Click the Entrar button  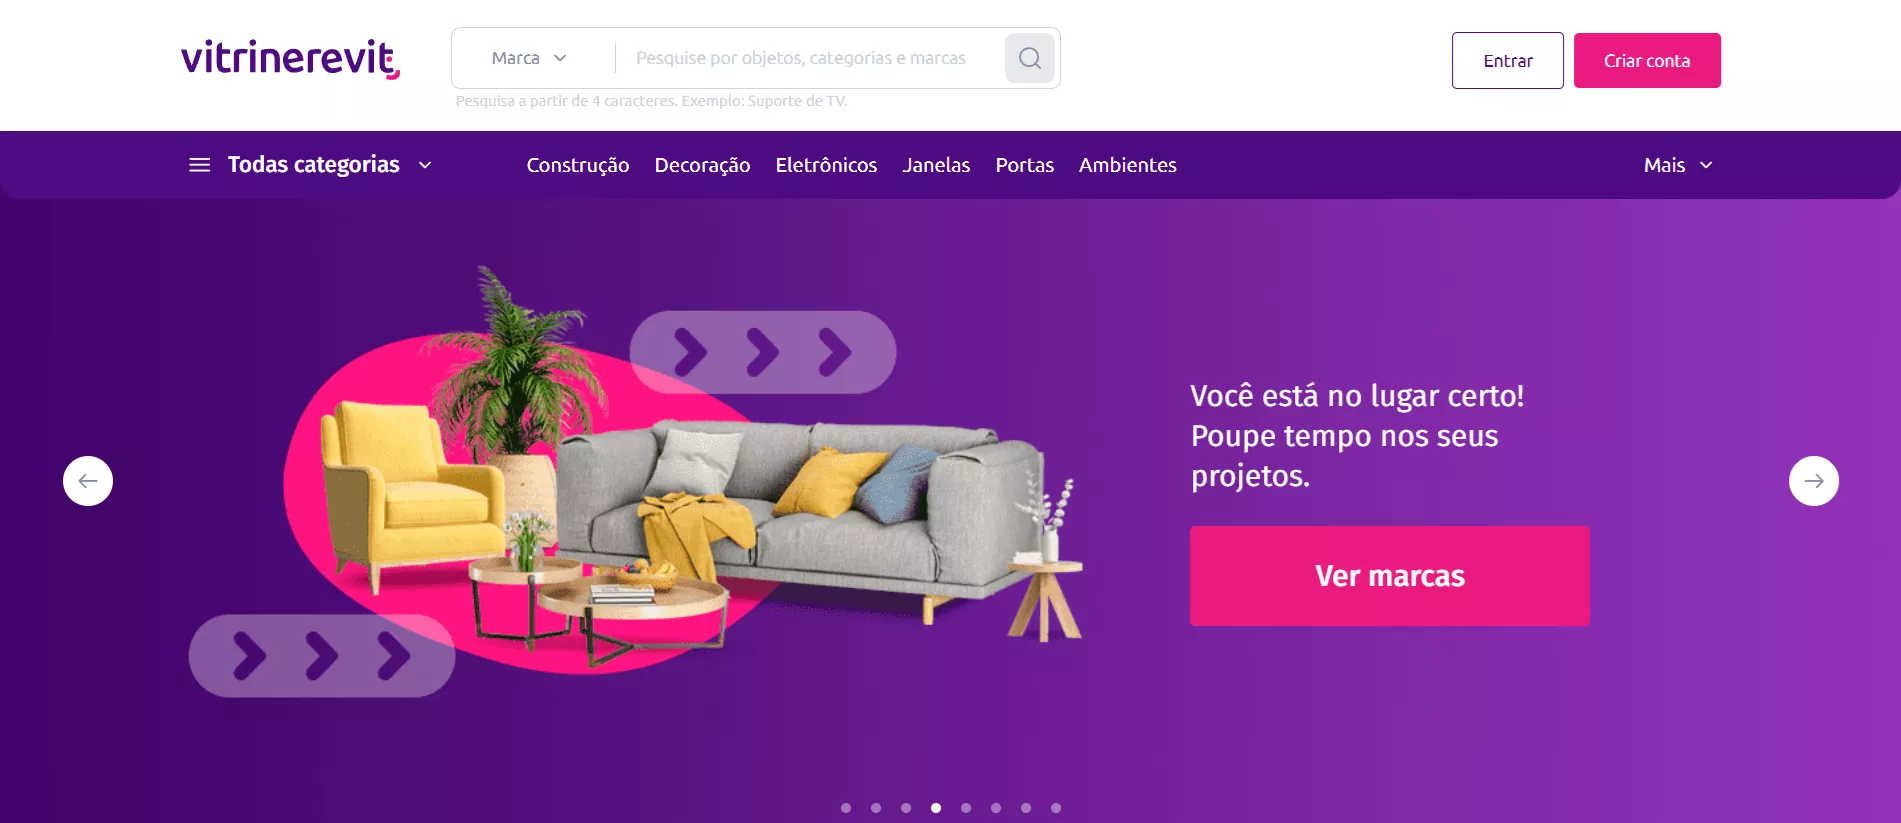tap(1507, 60)
